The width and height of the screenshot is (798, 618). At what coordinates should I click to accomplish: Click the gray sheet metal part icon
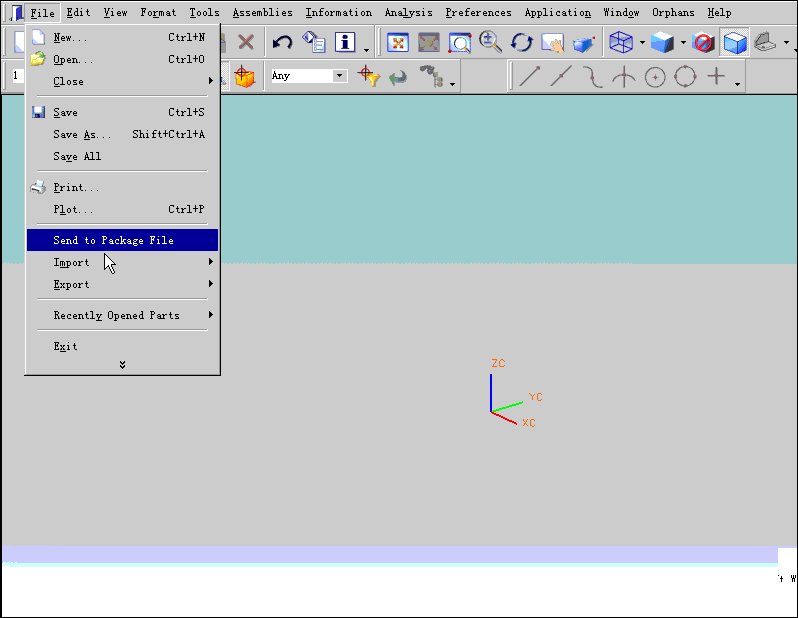(x=765, y=42)
